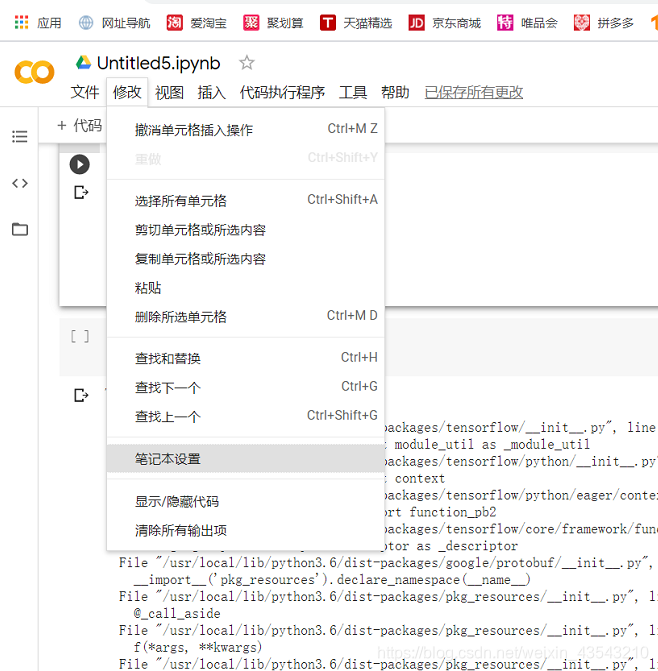Screen dimensions: 658x671
Task: Star the Untitled5.ipynb notebook
Action: click(246, 63)
